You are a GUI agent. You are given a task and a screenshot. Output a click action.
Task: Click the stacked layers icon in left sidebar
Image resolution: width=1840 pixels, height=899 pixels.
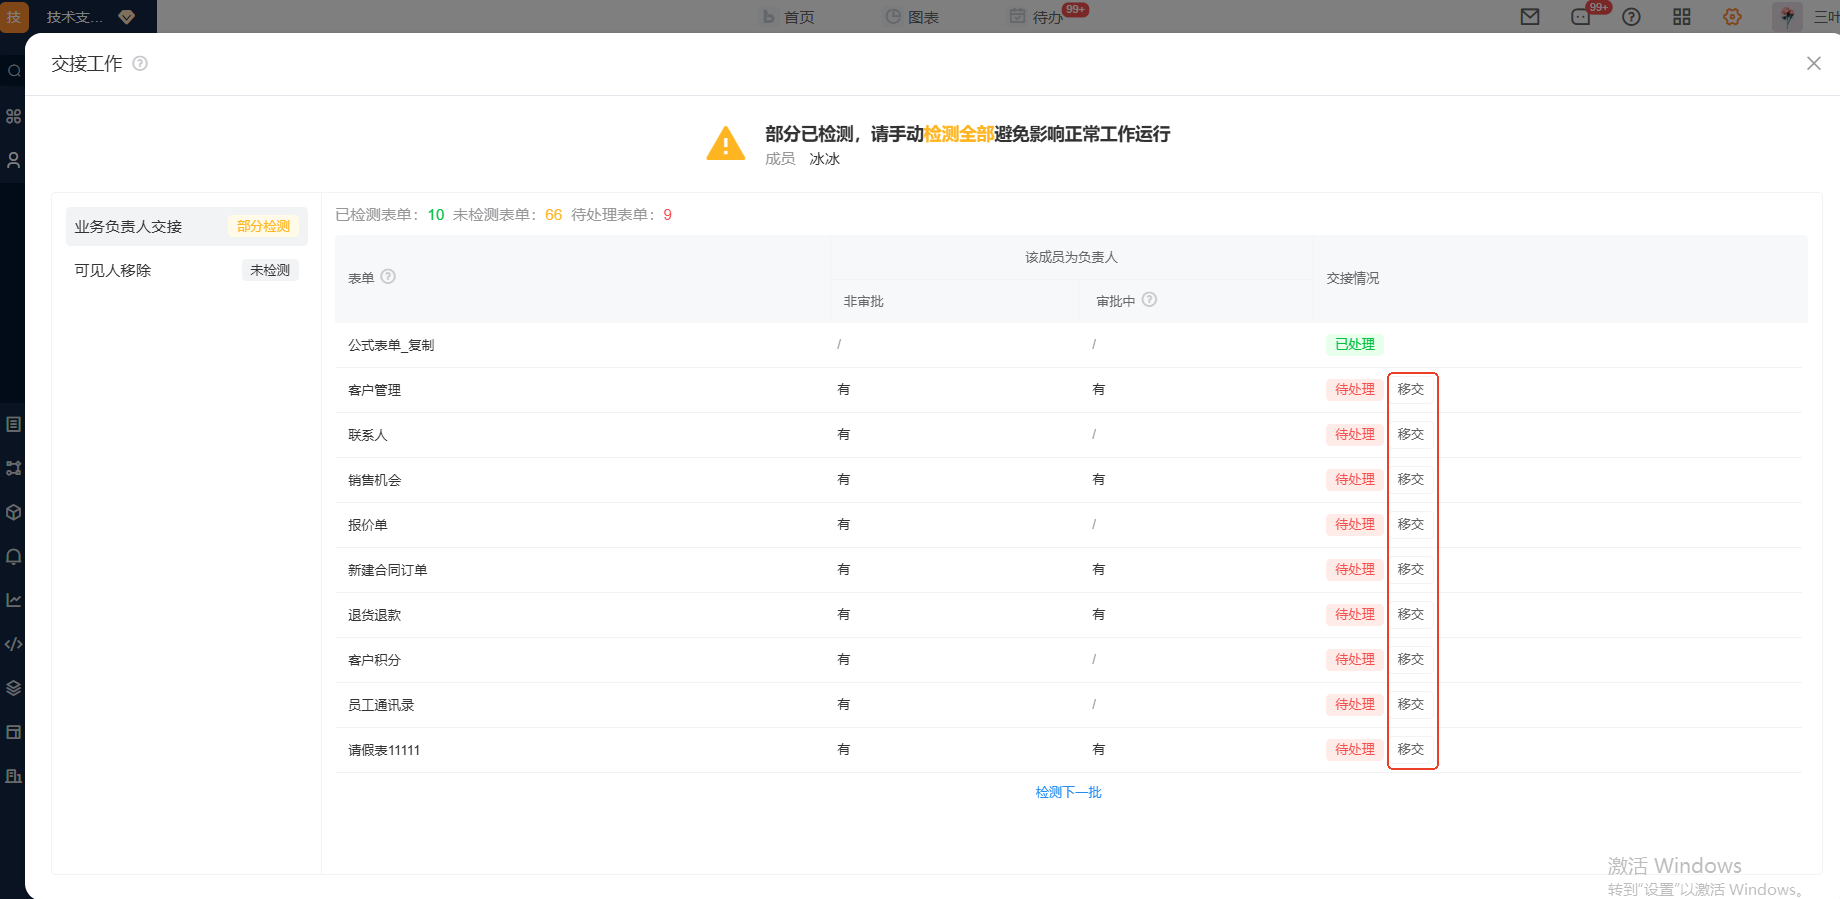pos(14,688)
